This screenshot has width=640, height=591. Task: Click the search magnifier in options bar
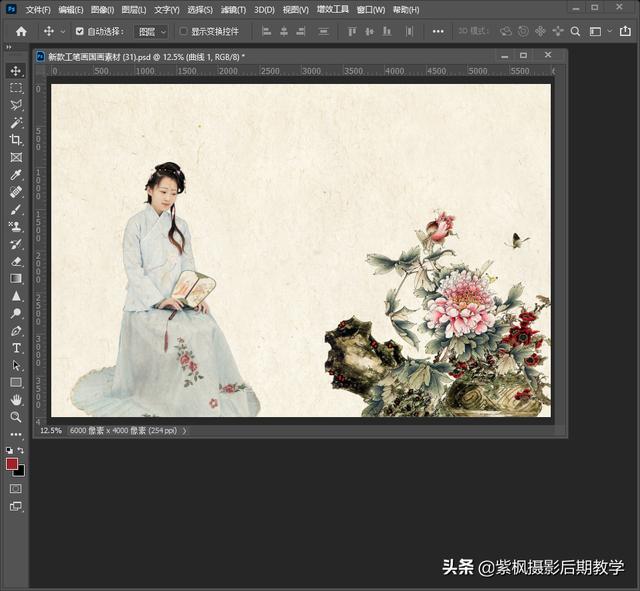pos(575,31)
